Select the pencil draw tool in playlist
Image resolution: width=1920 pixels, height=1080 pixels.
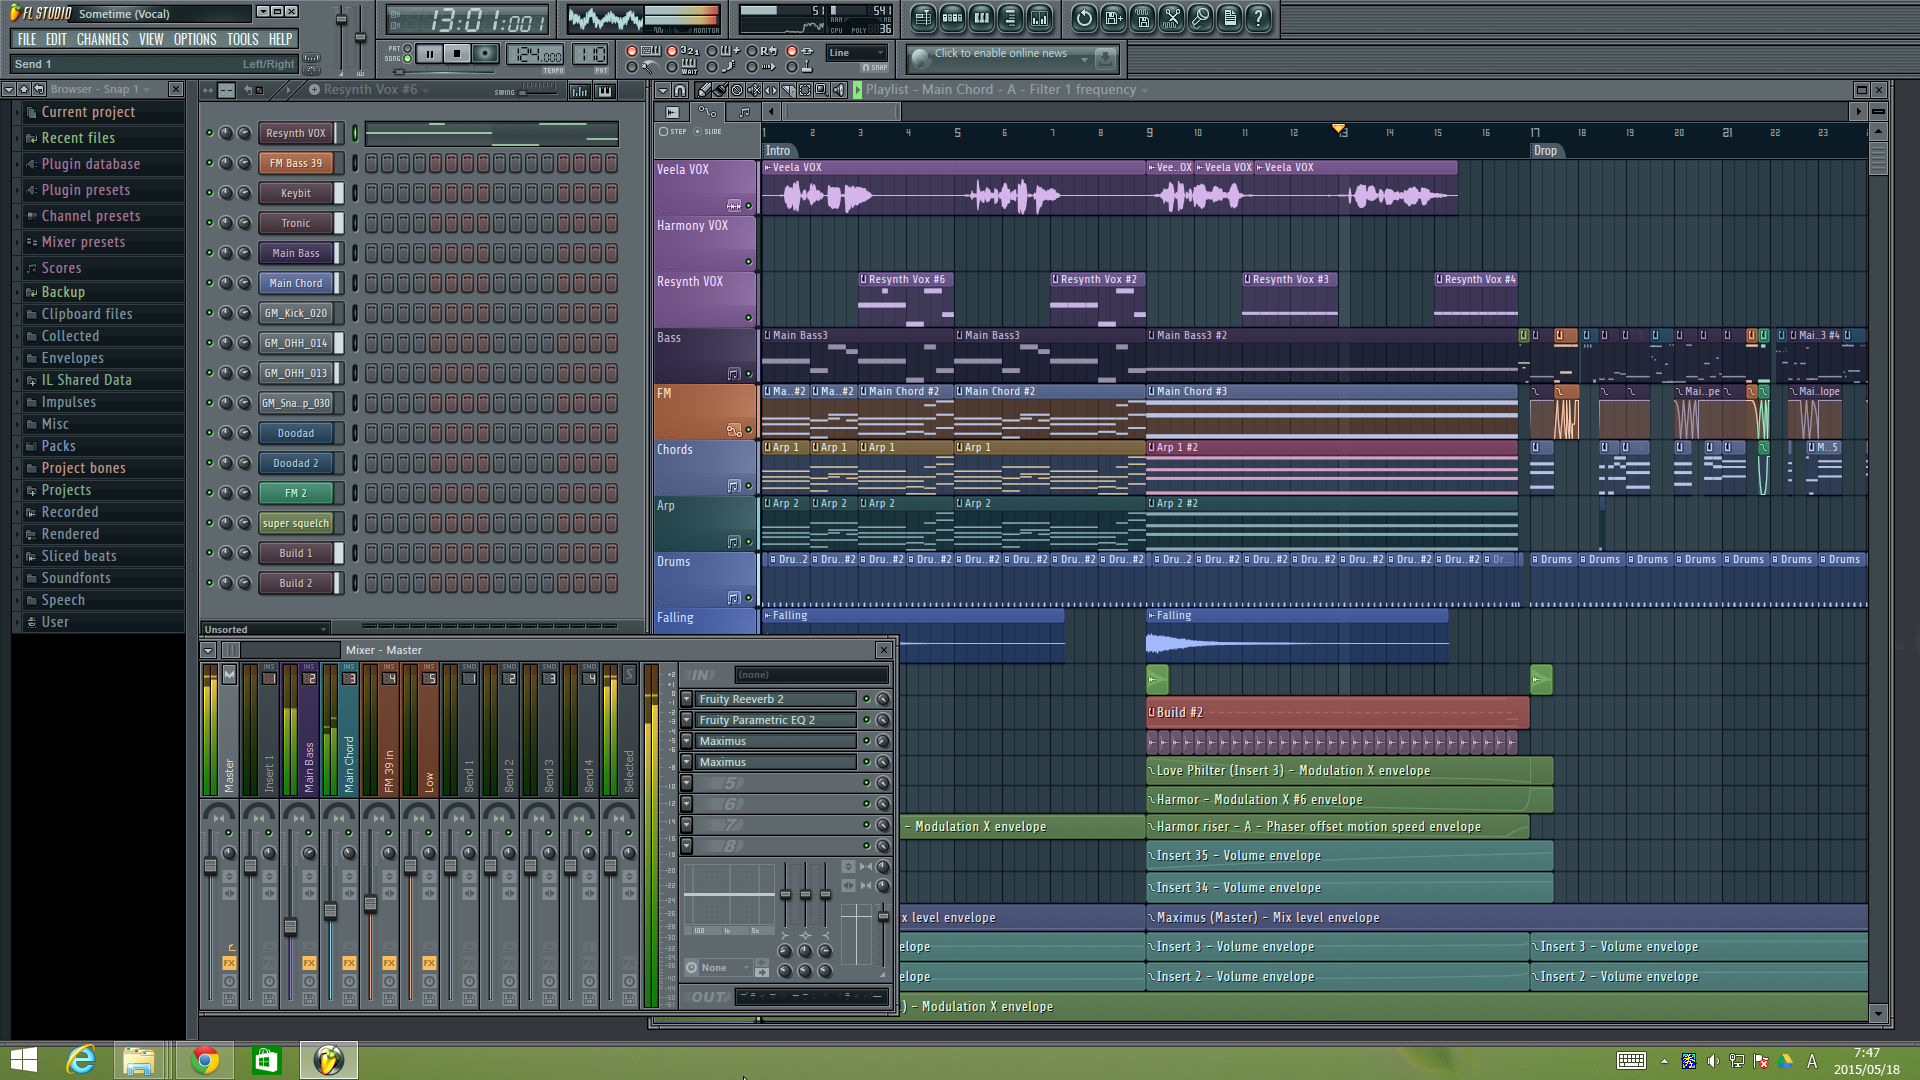705,90
